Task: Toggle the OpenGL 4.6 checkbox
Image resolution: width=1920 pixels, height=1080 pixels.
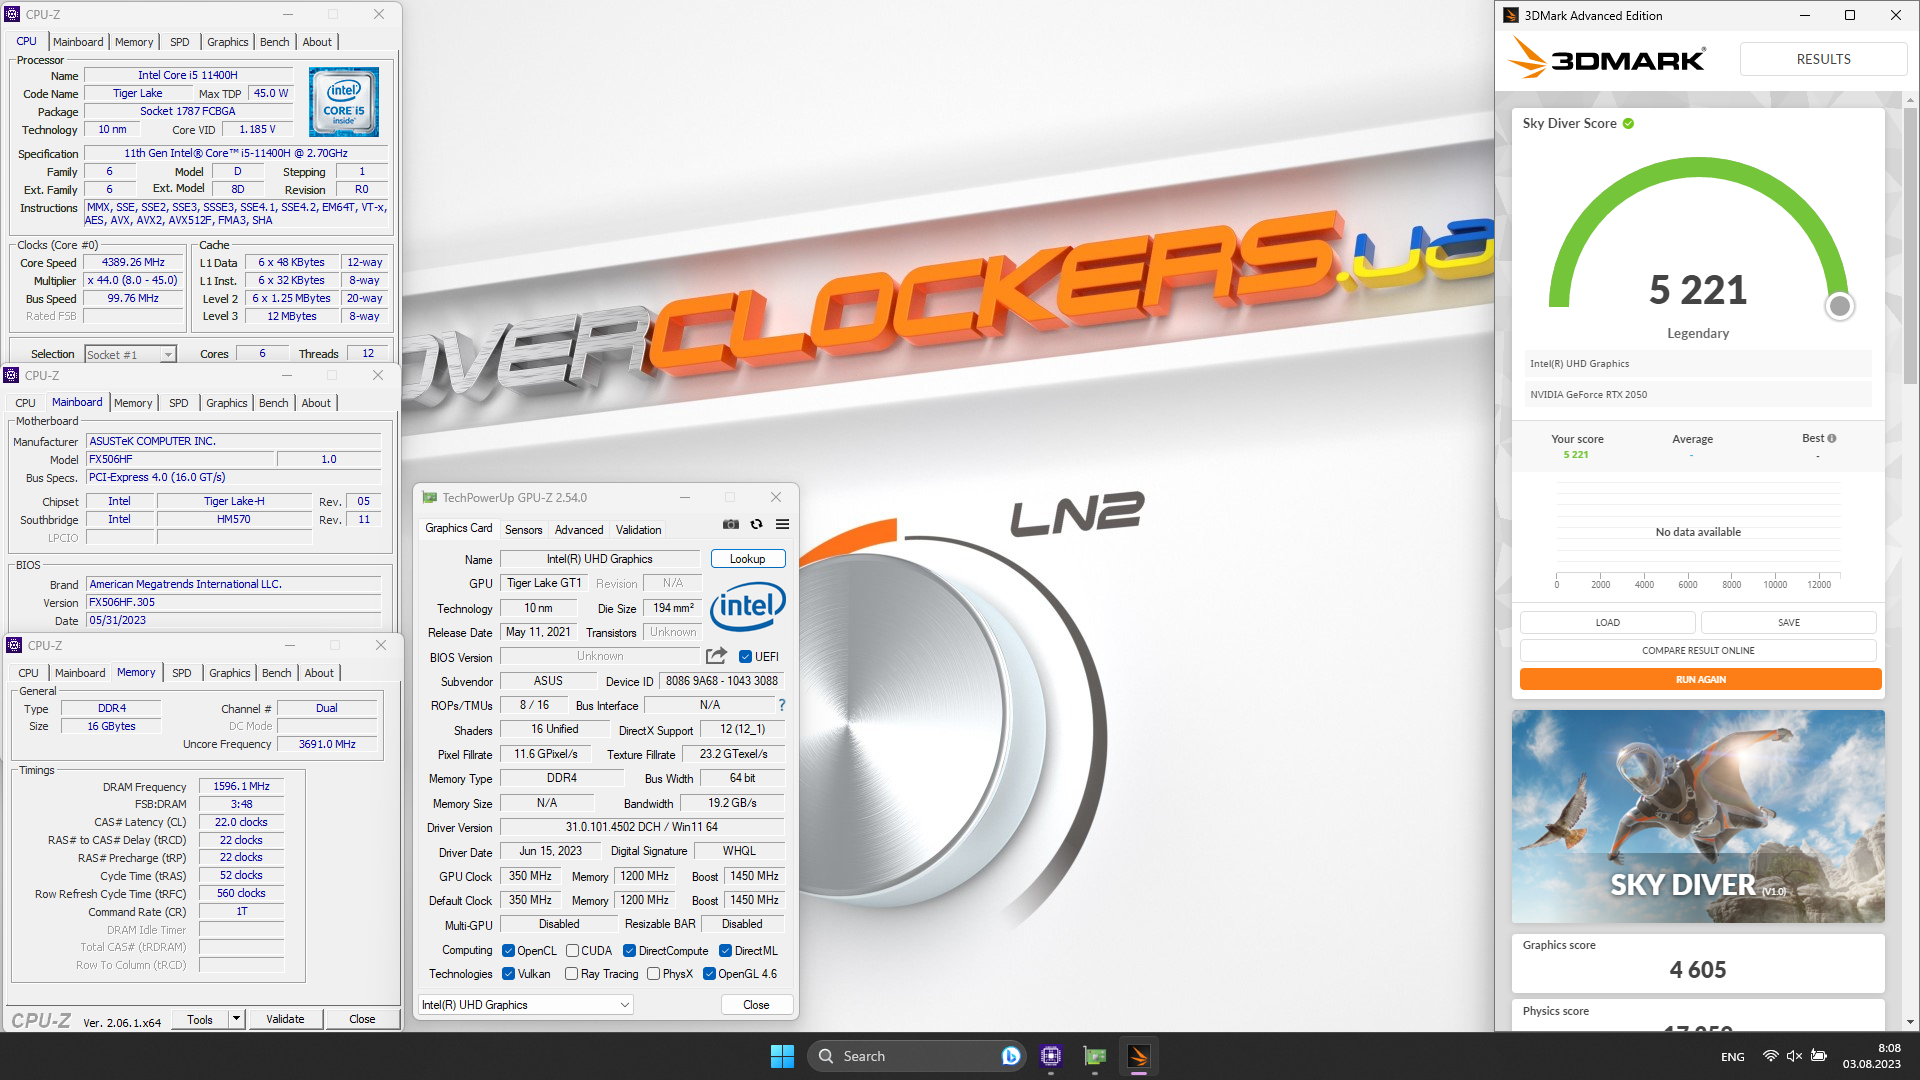Action: coord(709,974)
